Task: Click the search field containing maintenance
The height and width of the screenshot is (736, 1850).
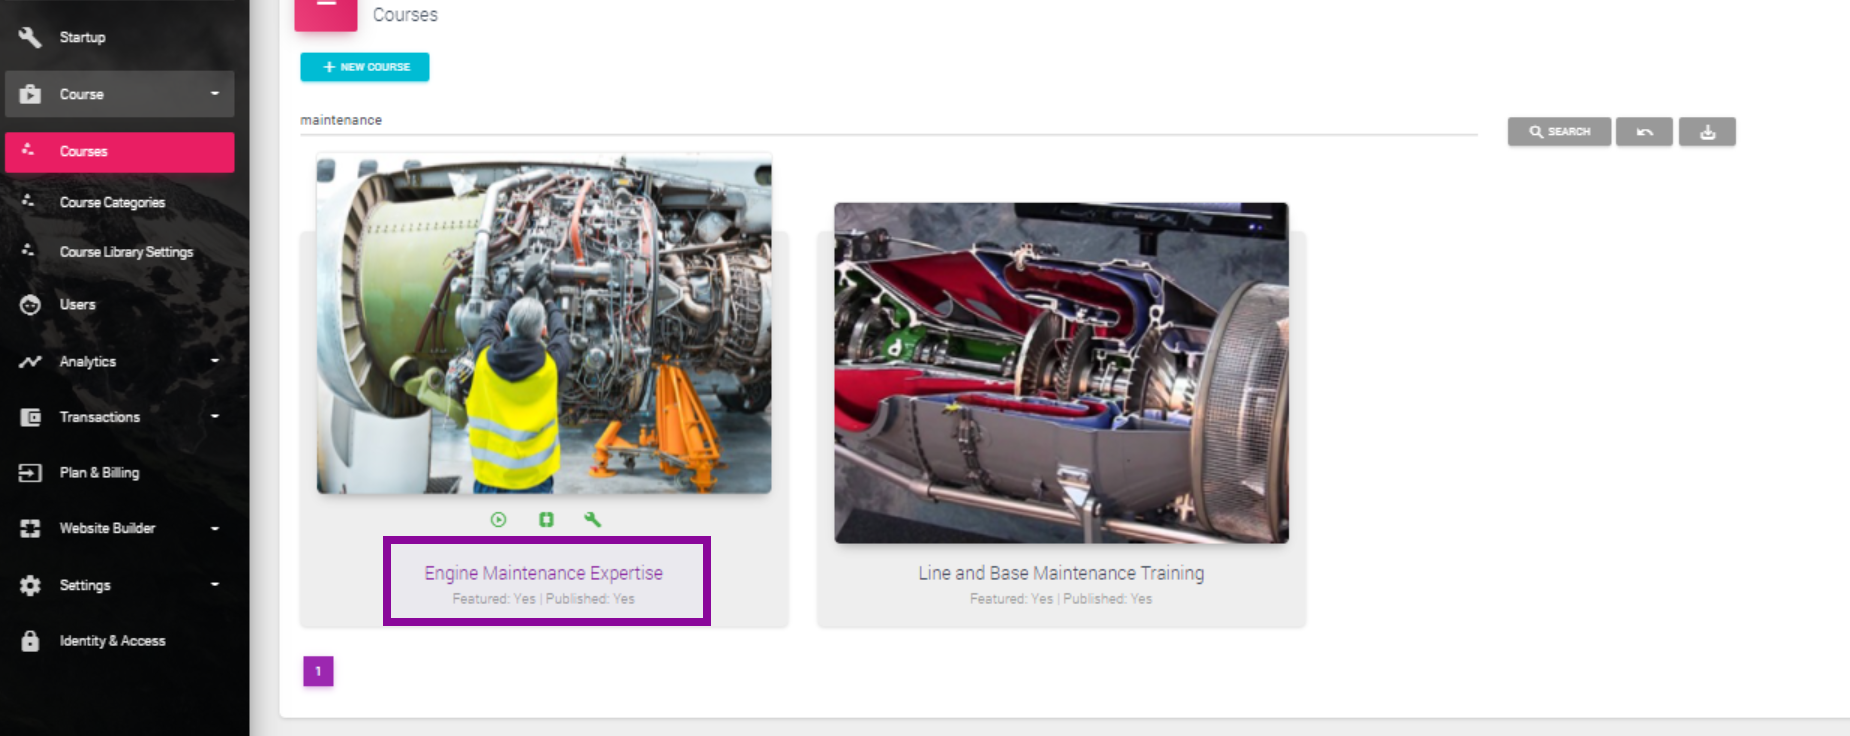Action: tap(888, 120)
